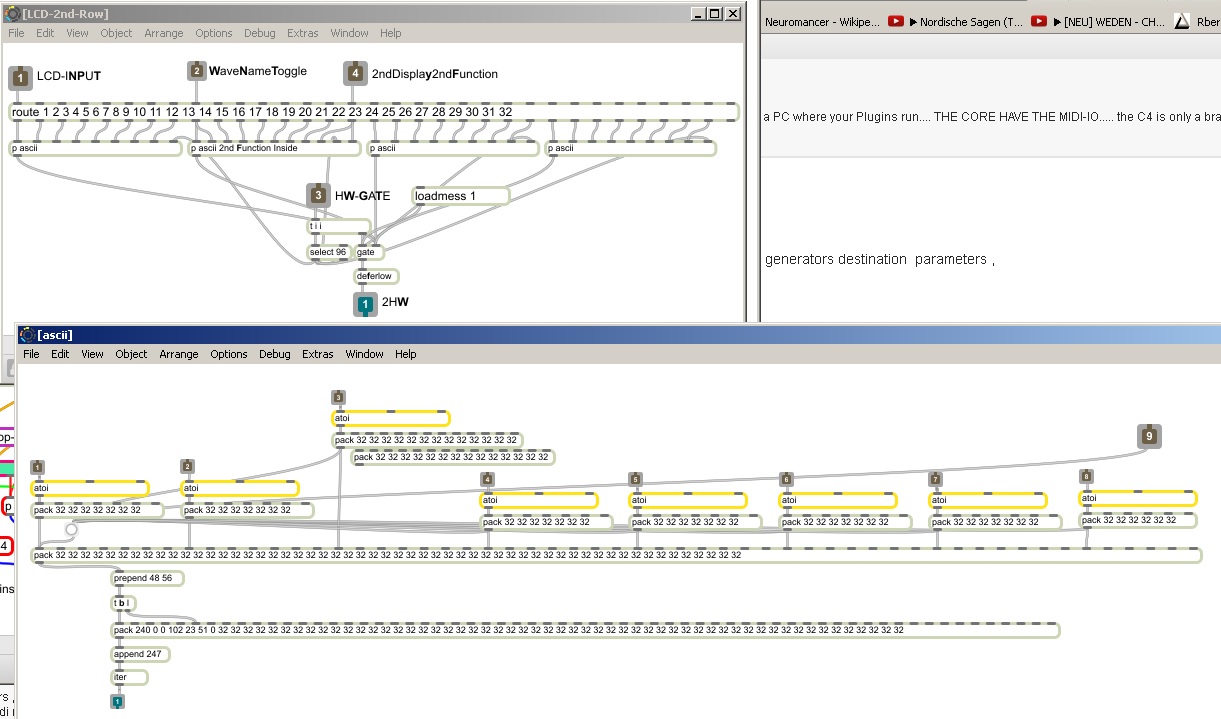
Task: Open the Nordische Sagen browser tab
Action: click(965, 21)
